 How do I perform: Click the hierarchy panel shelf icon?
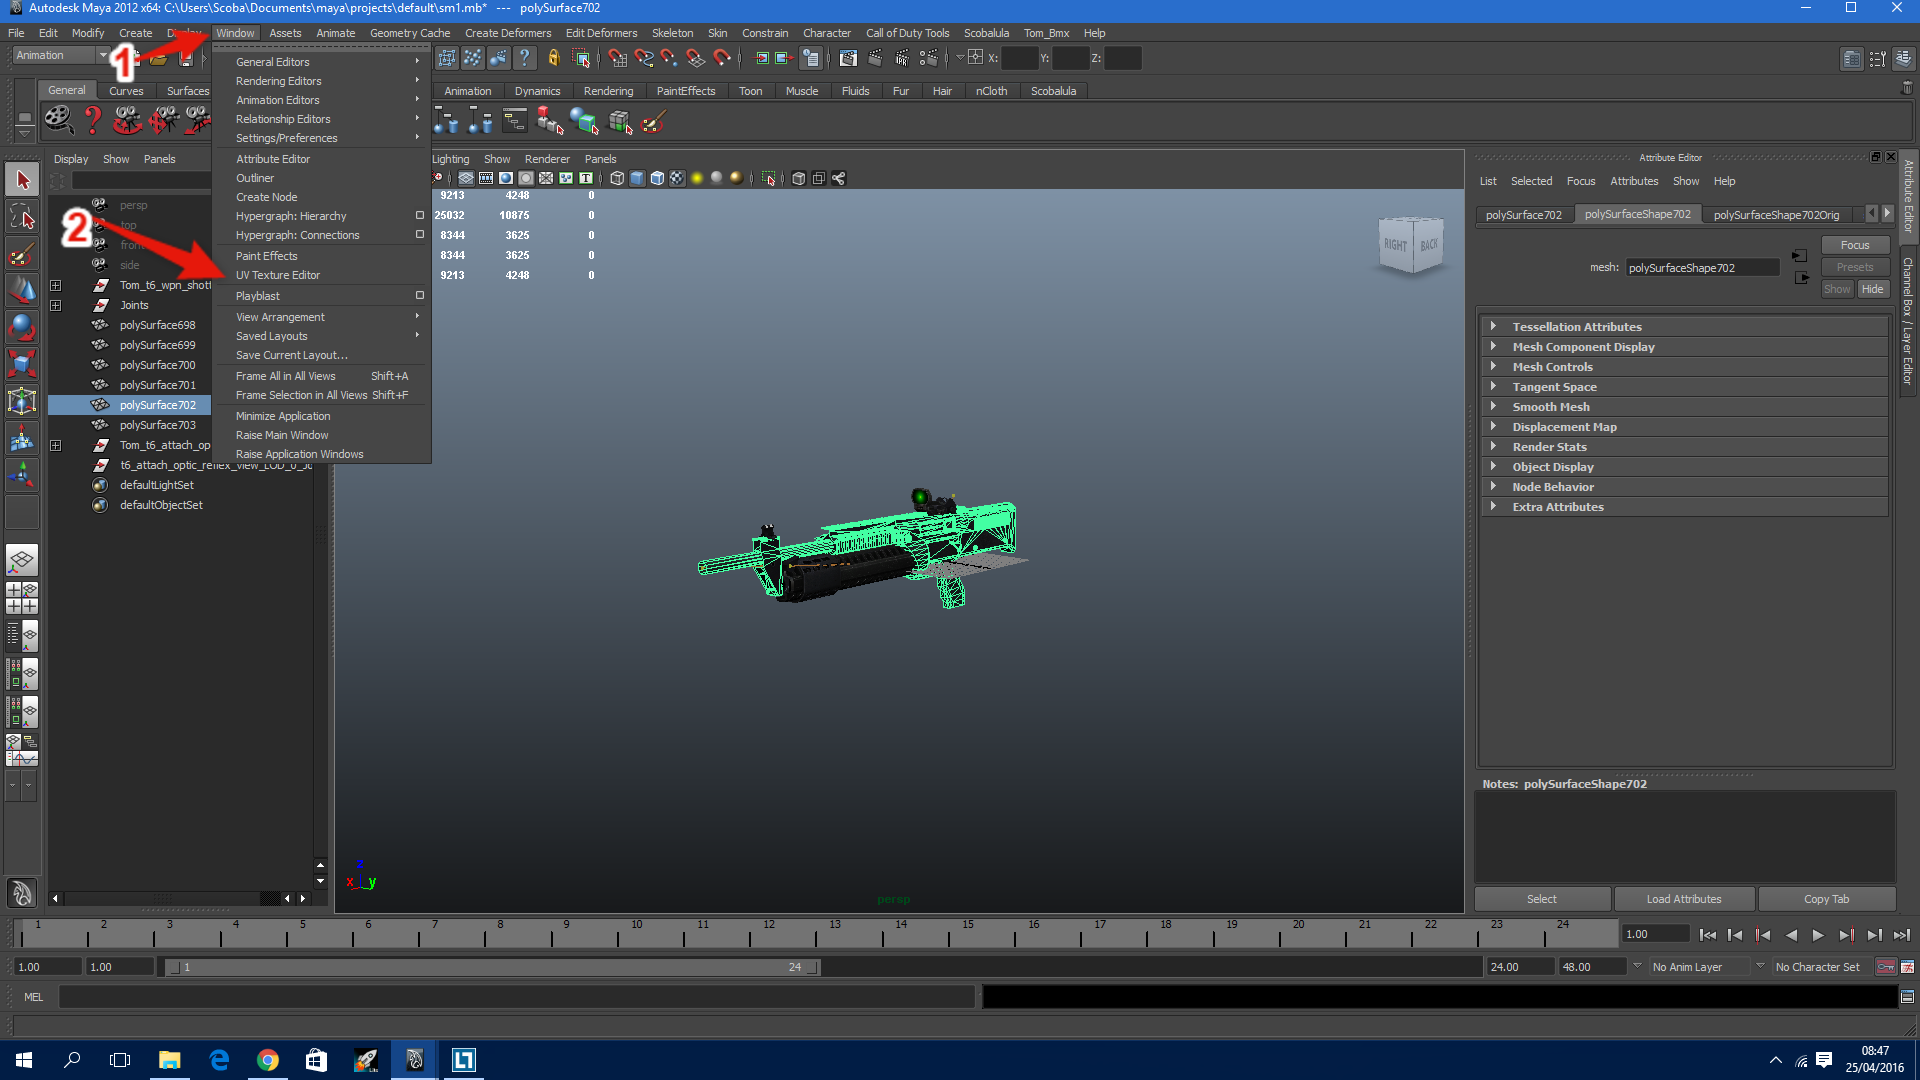click(514, 122)
